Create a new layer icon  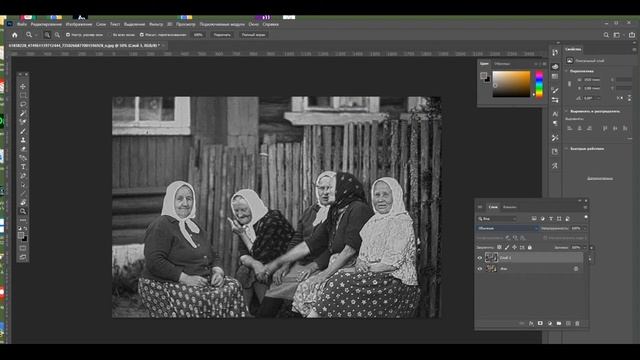click(568, 323)
